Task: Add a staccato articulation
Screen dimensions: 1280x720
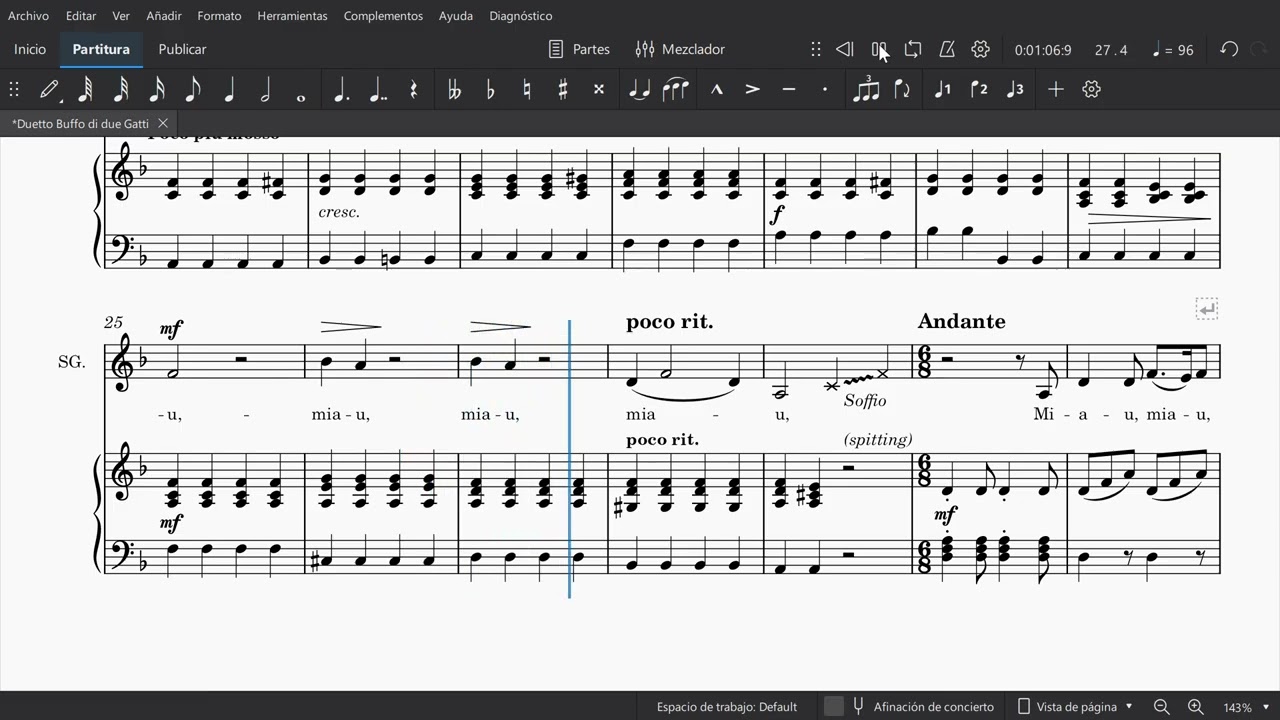Action: click(824, 89)
